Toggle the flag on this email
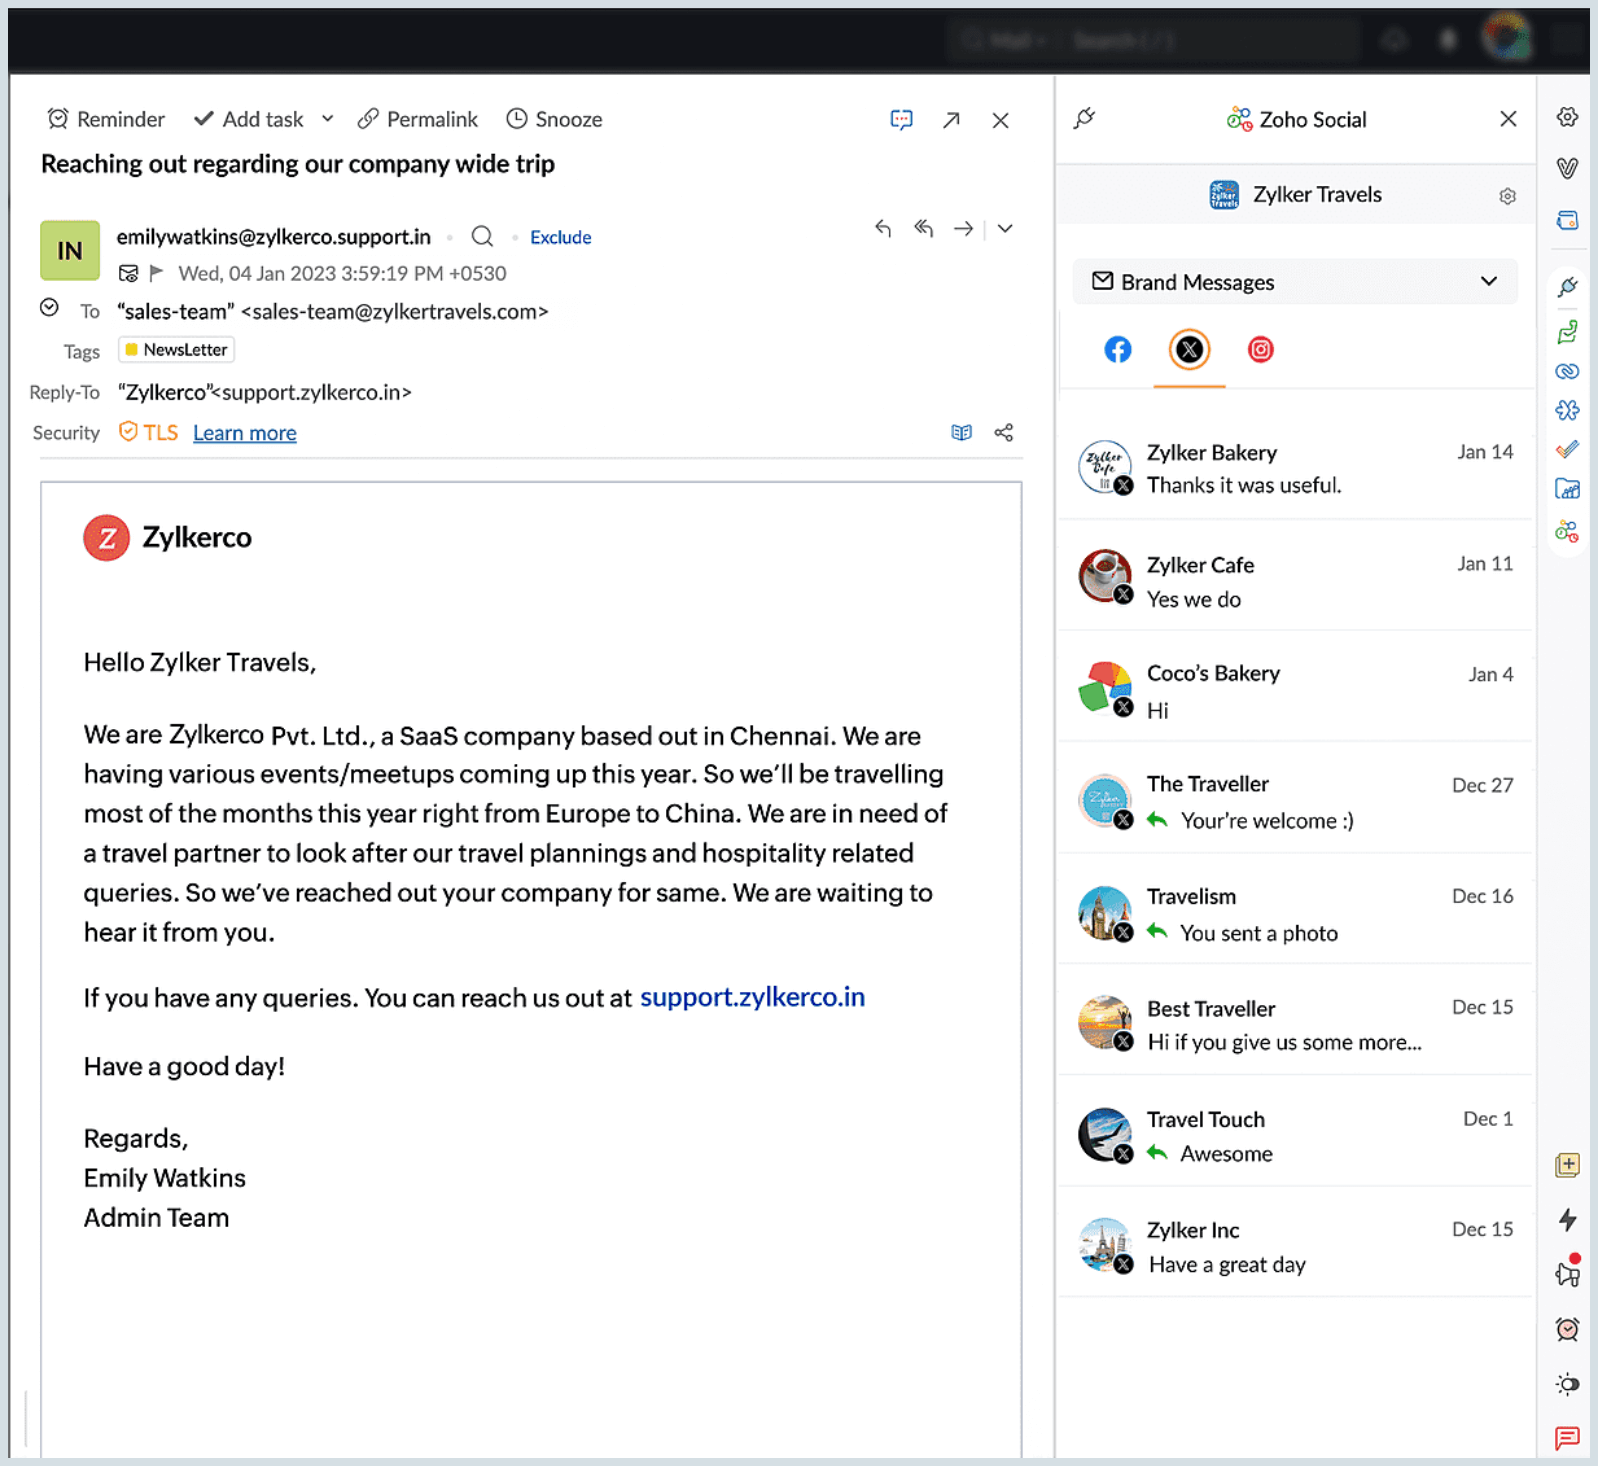Viewport: 1598px width, 1466px height. [x=157, y=273]
